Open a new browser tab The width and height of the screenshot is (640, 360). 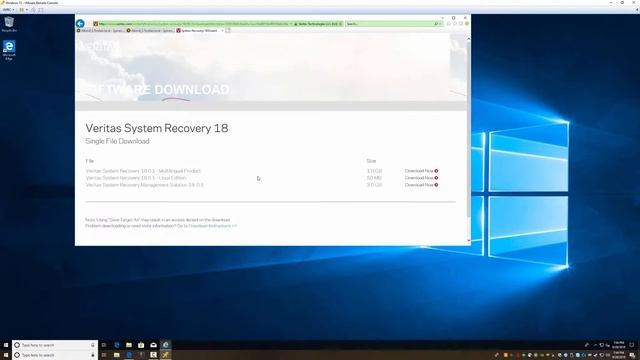point(228,31)
